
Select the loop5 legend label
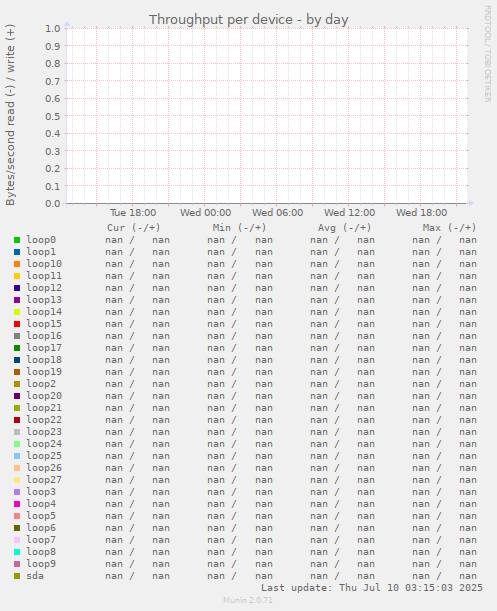click(41, 516)
